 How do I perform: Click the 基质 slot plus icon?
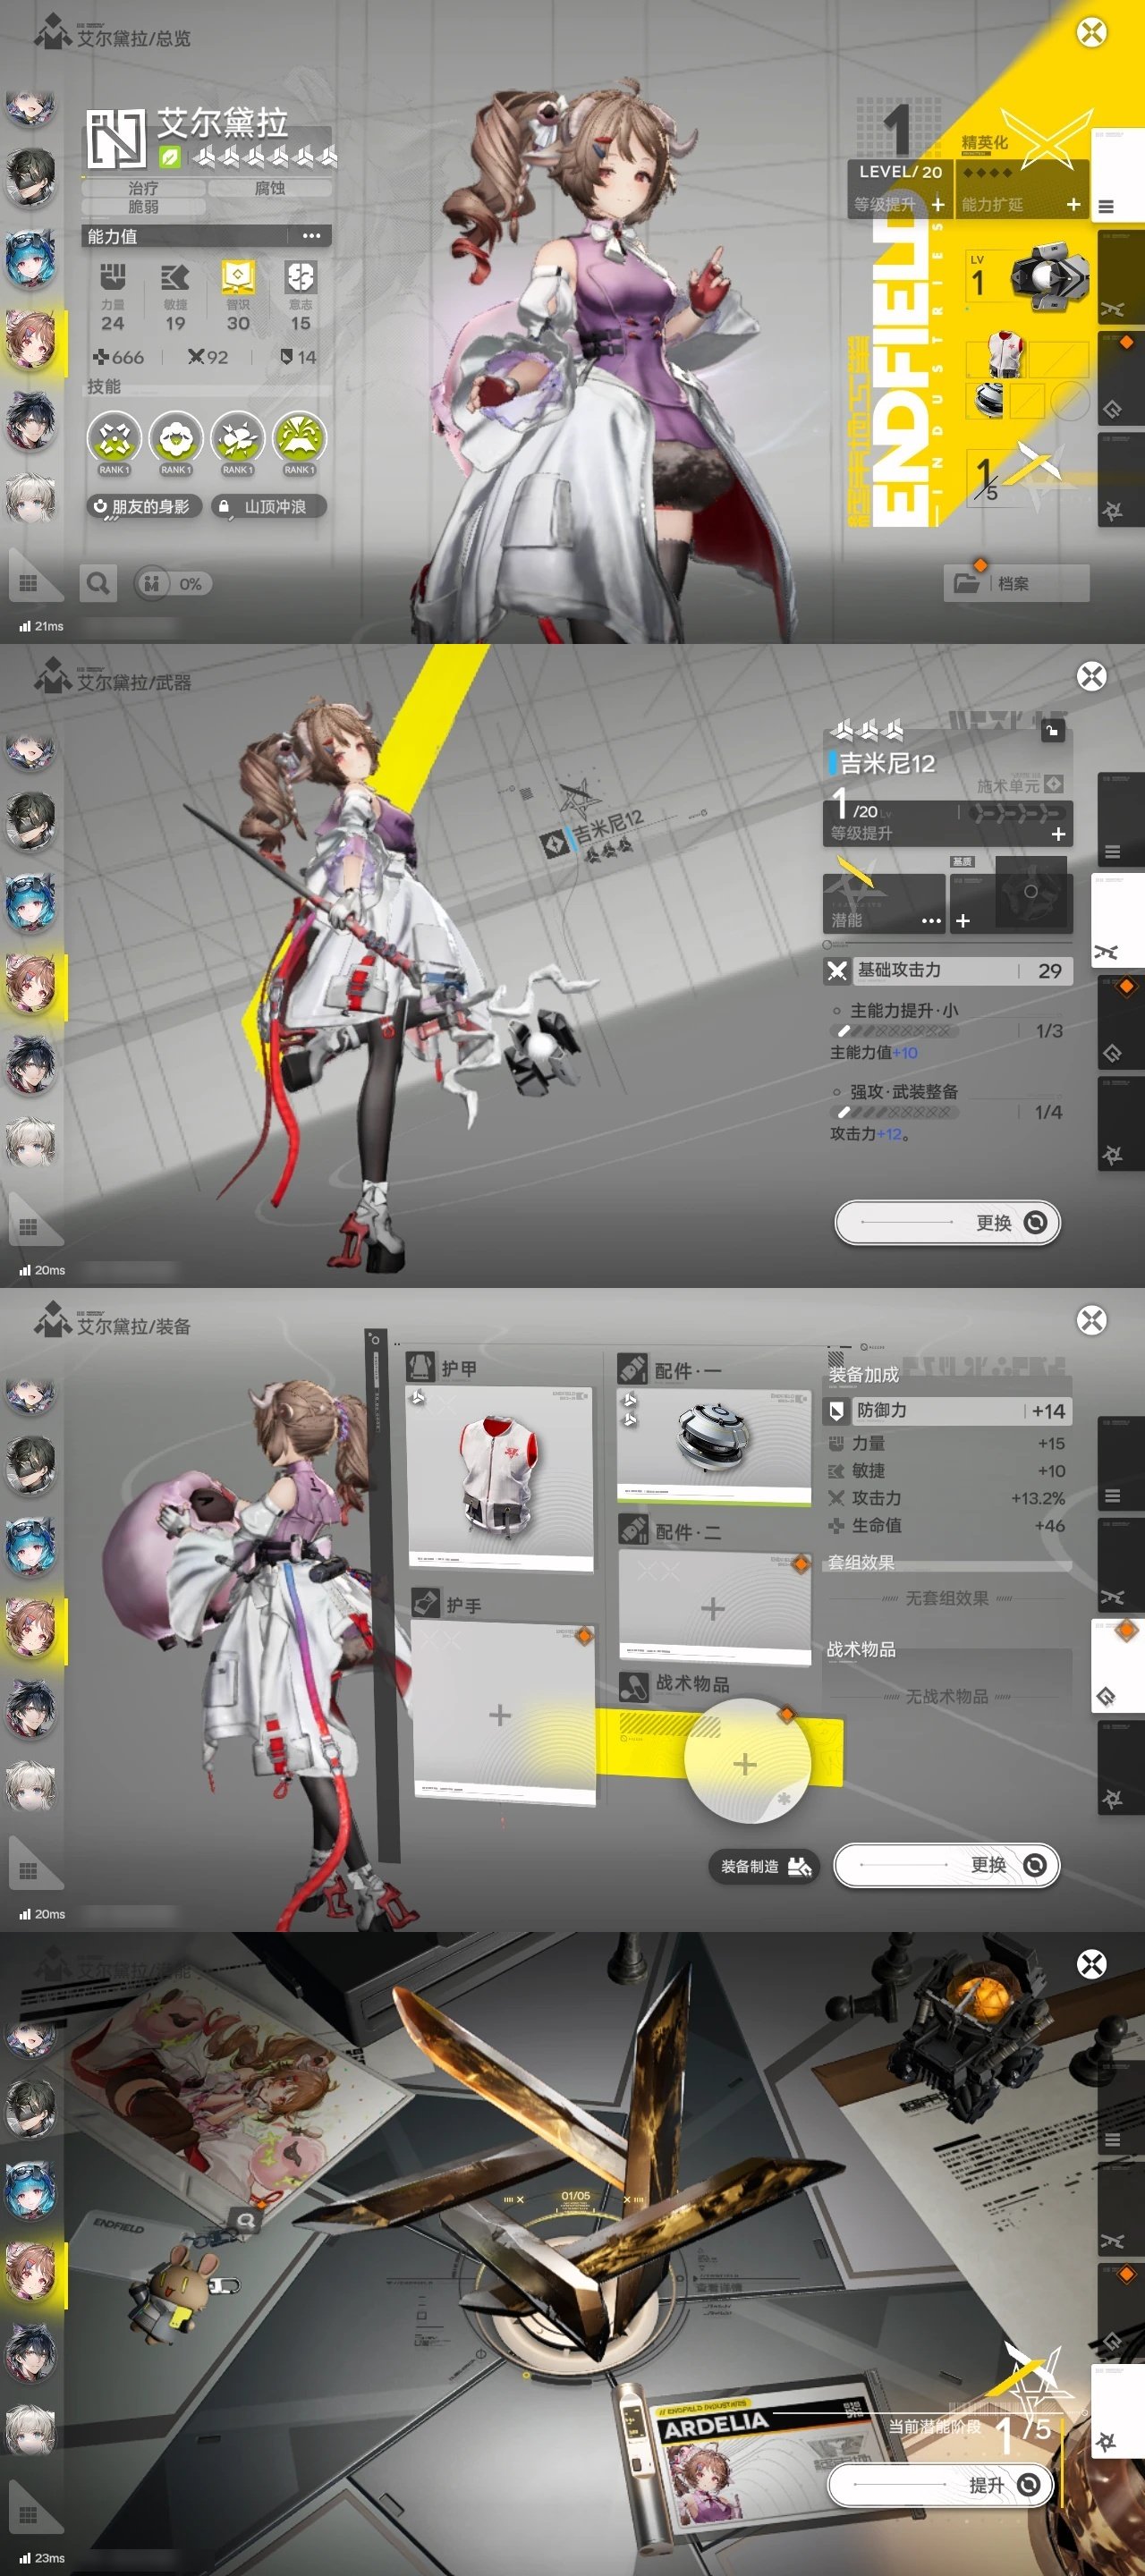[x=962, y=920]
